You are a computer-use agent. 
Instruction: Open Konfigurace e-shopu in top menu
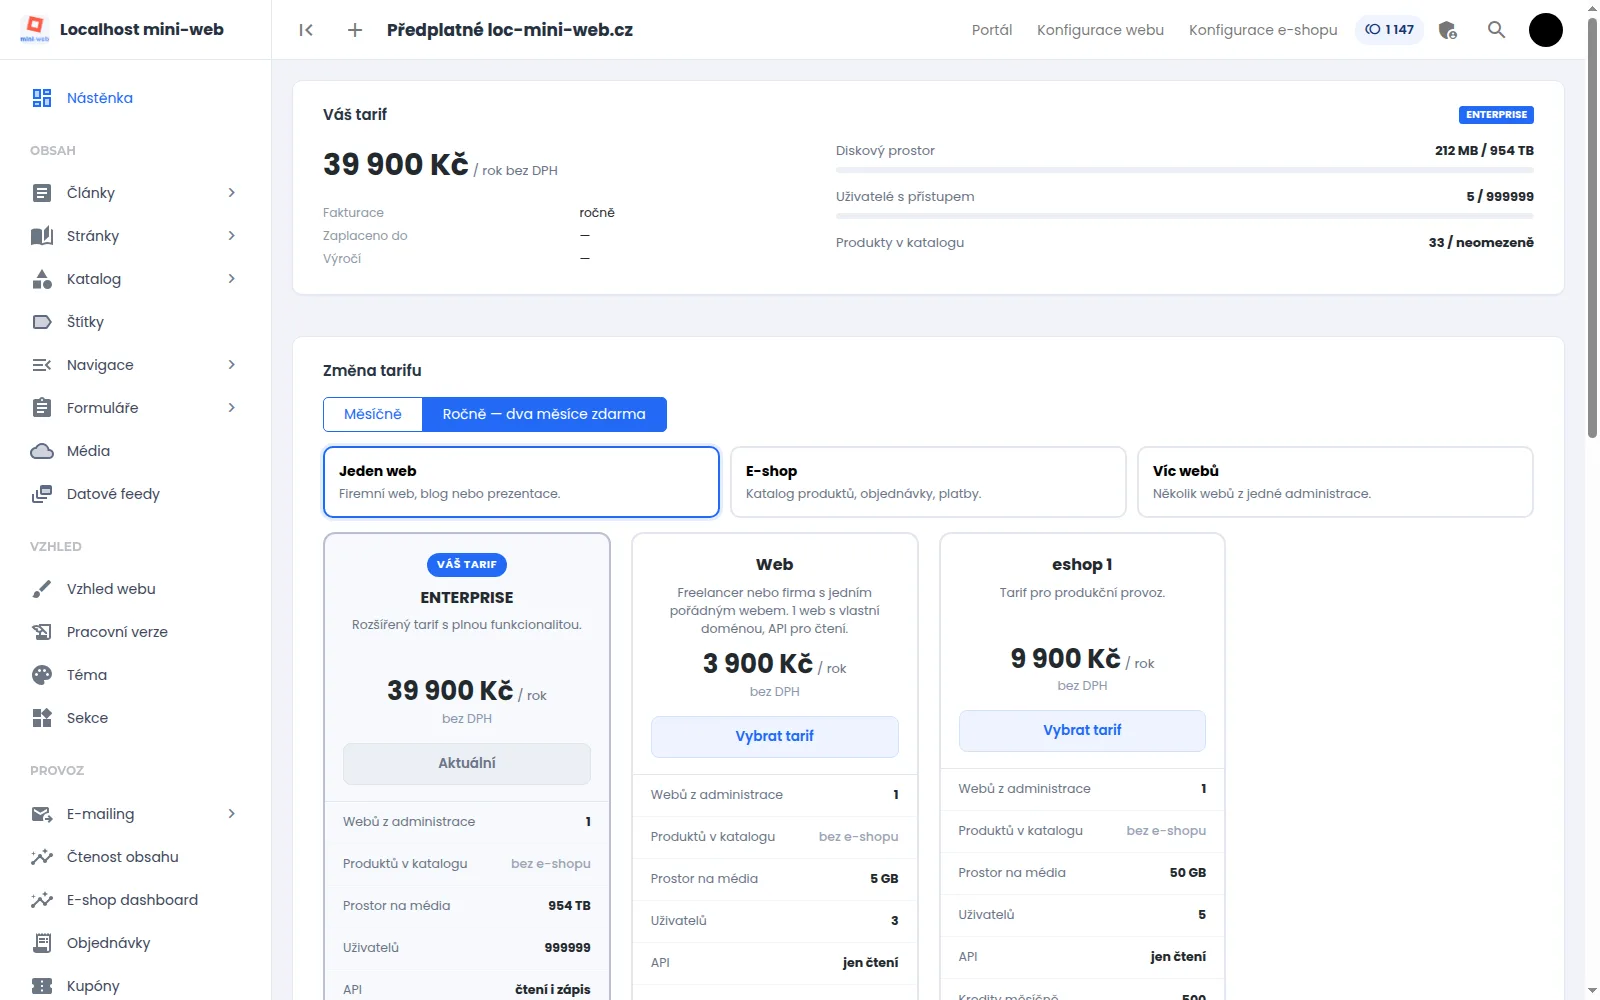click(x=1263, y=30)
